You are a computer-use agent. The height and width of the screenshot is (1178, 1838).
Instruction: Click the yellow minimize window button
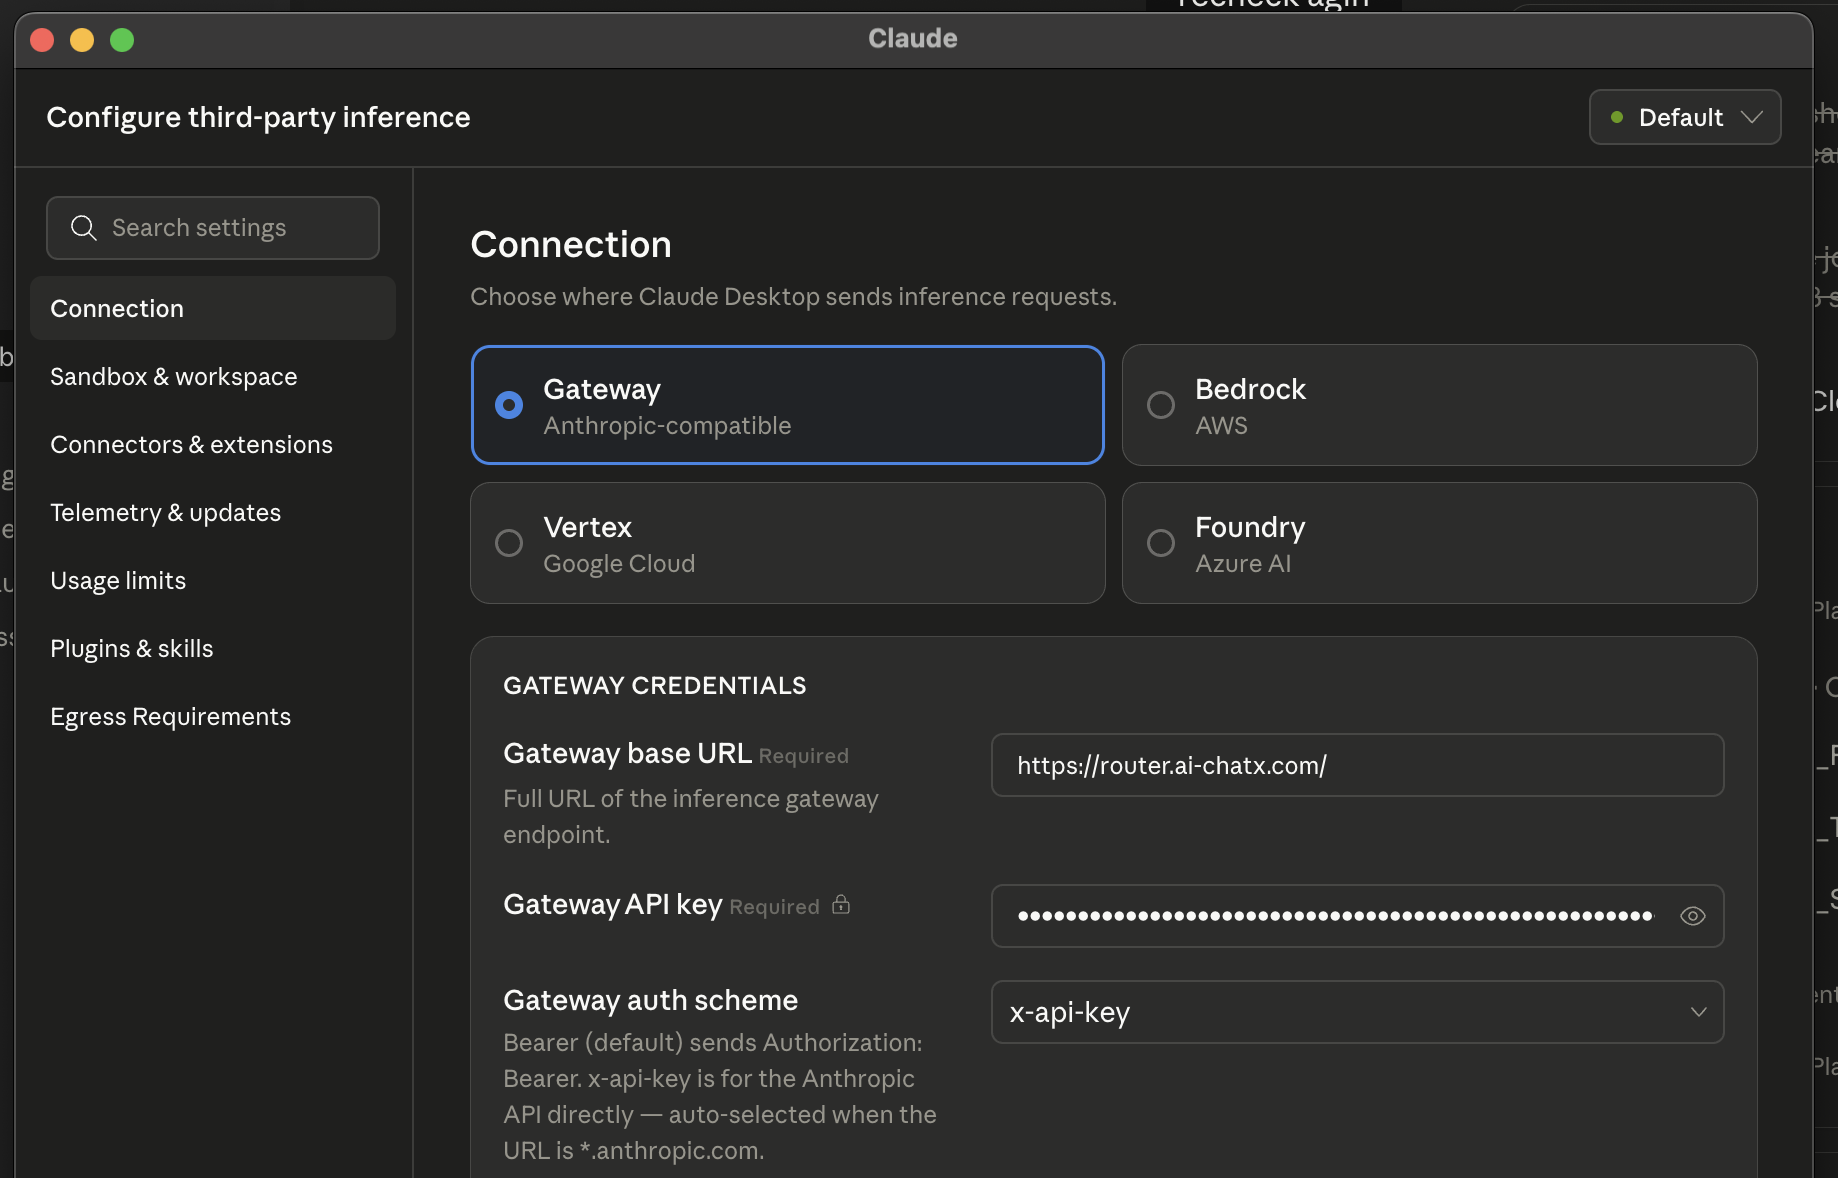pyautogui.click(x=82, y=39)
